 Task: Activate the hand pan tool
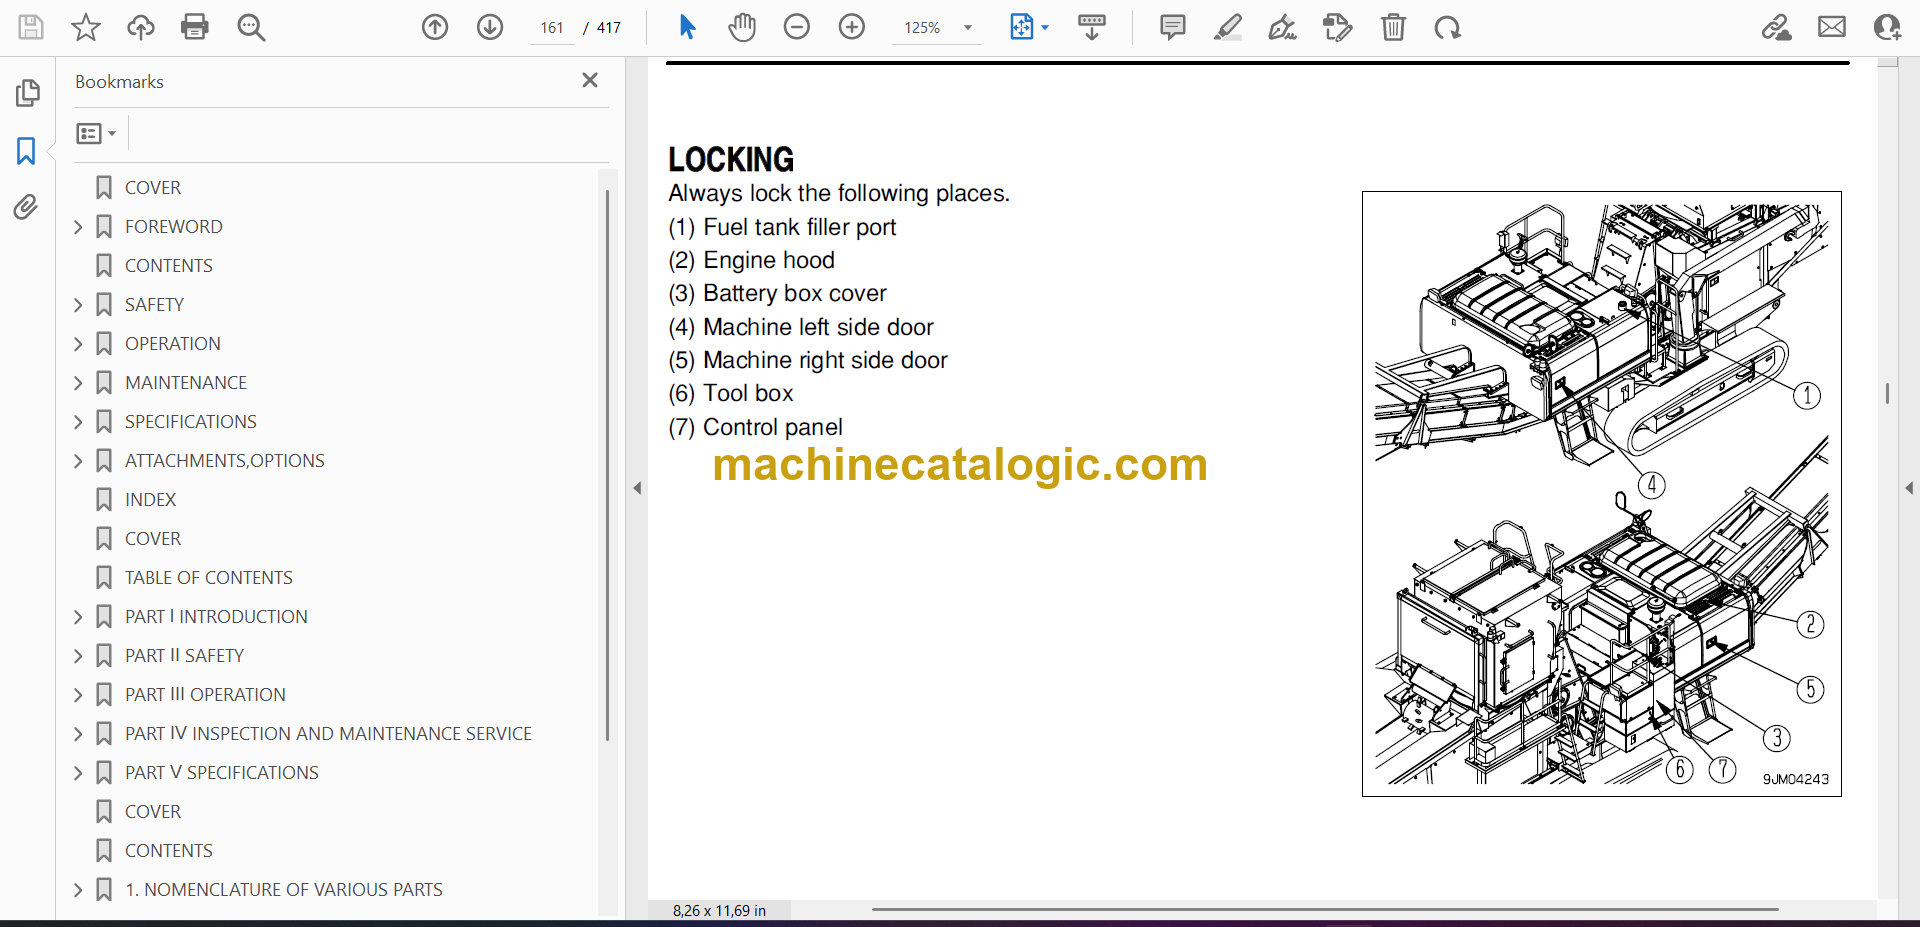742,27
